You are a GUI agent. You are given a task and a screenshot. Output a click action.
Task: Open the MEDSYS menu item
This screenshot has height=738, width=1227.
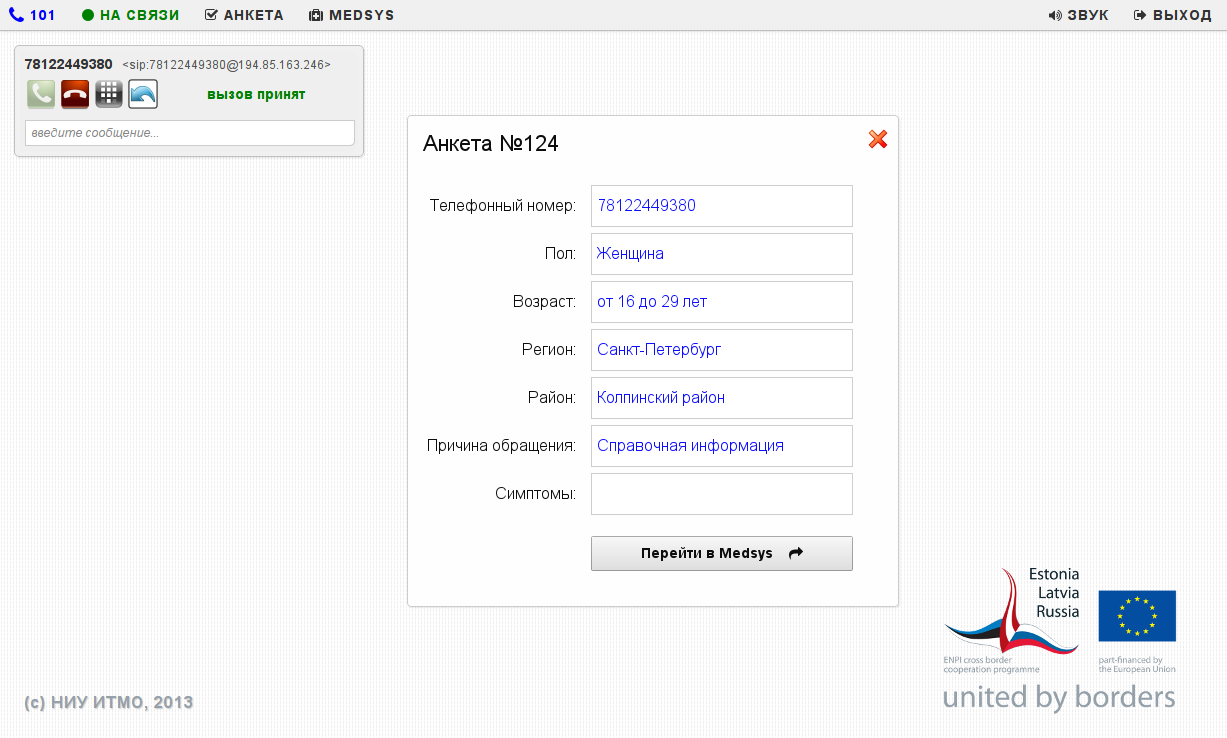pyautogui.click(x=352, y=15)
